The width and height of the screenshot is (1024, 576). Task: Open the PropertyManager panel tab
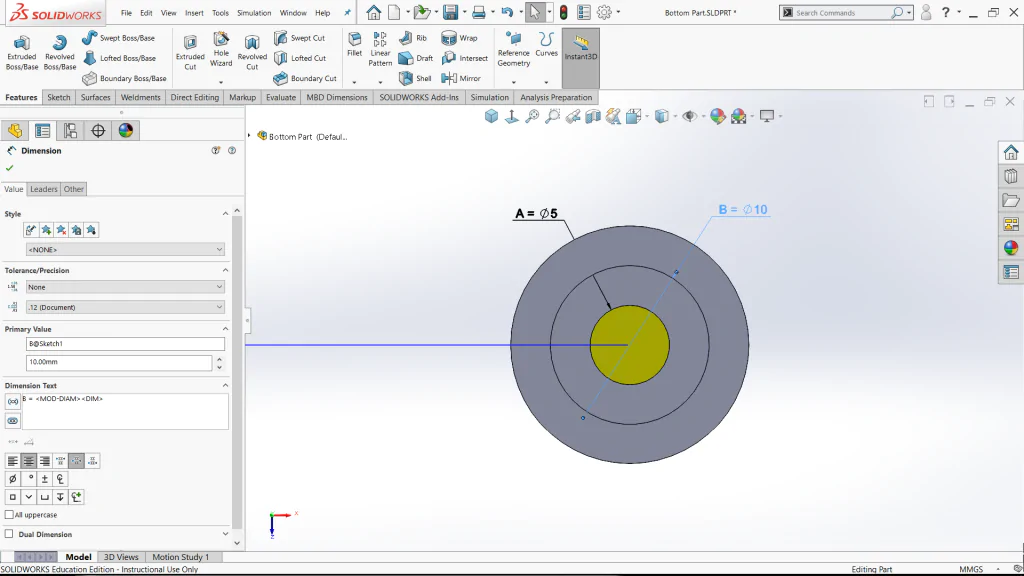(42, 131)
